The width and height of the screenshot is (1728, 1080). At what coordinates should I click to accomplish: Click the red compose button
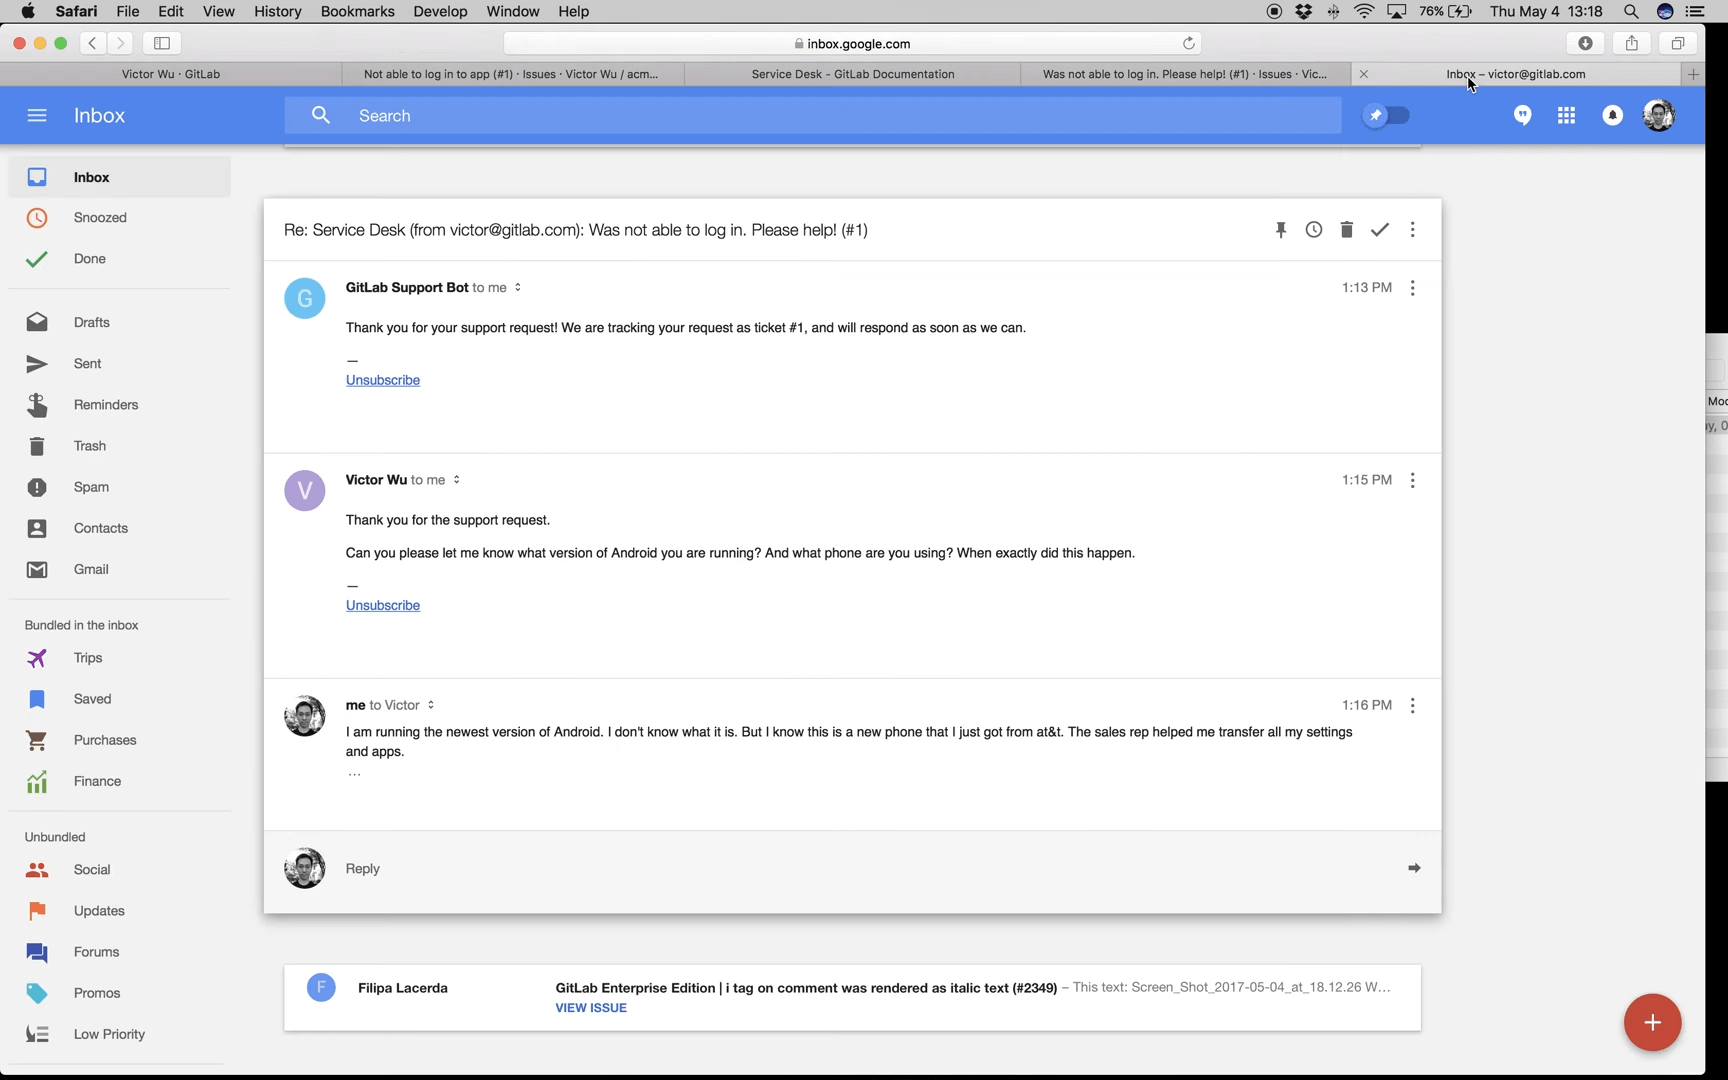click(1652, 1022)
